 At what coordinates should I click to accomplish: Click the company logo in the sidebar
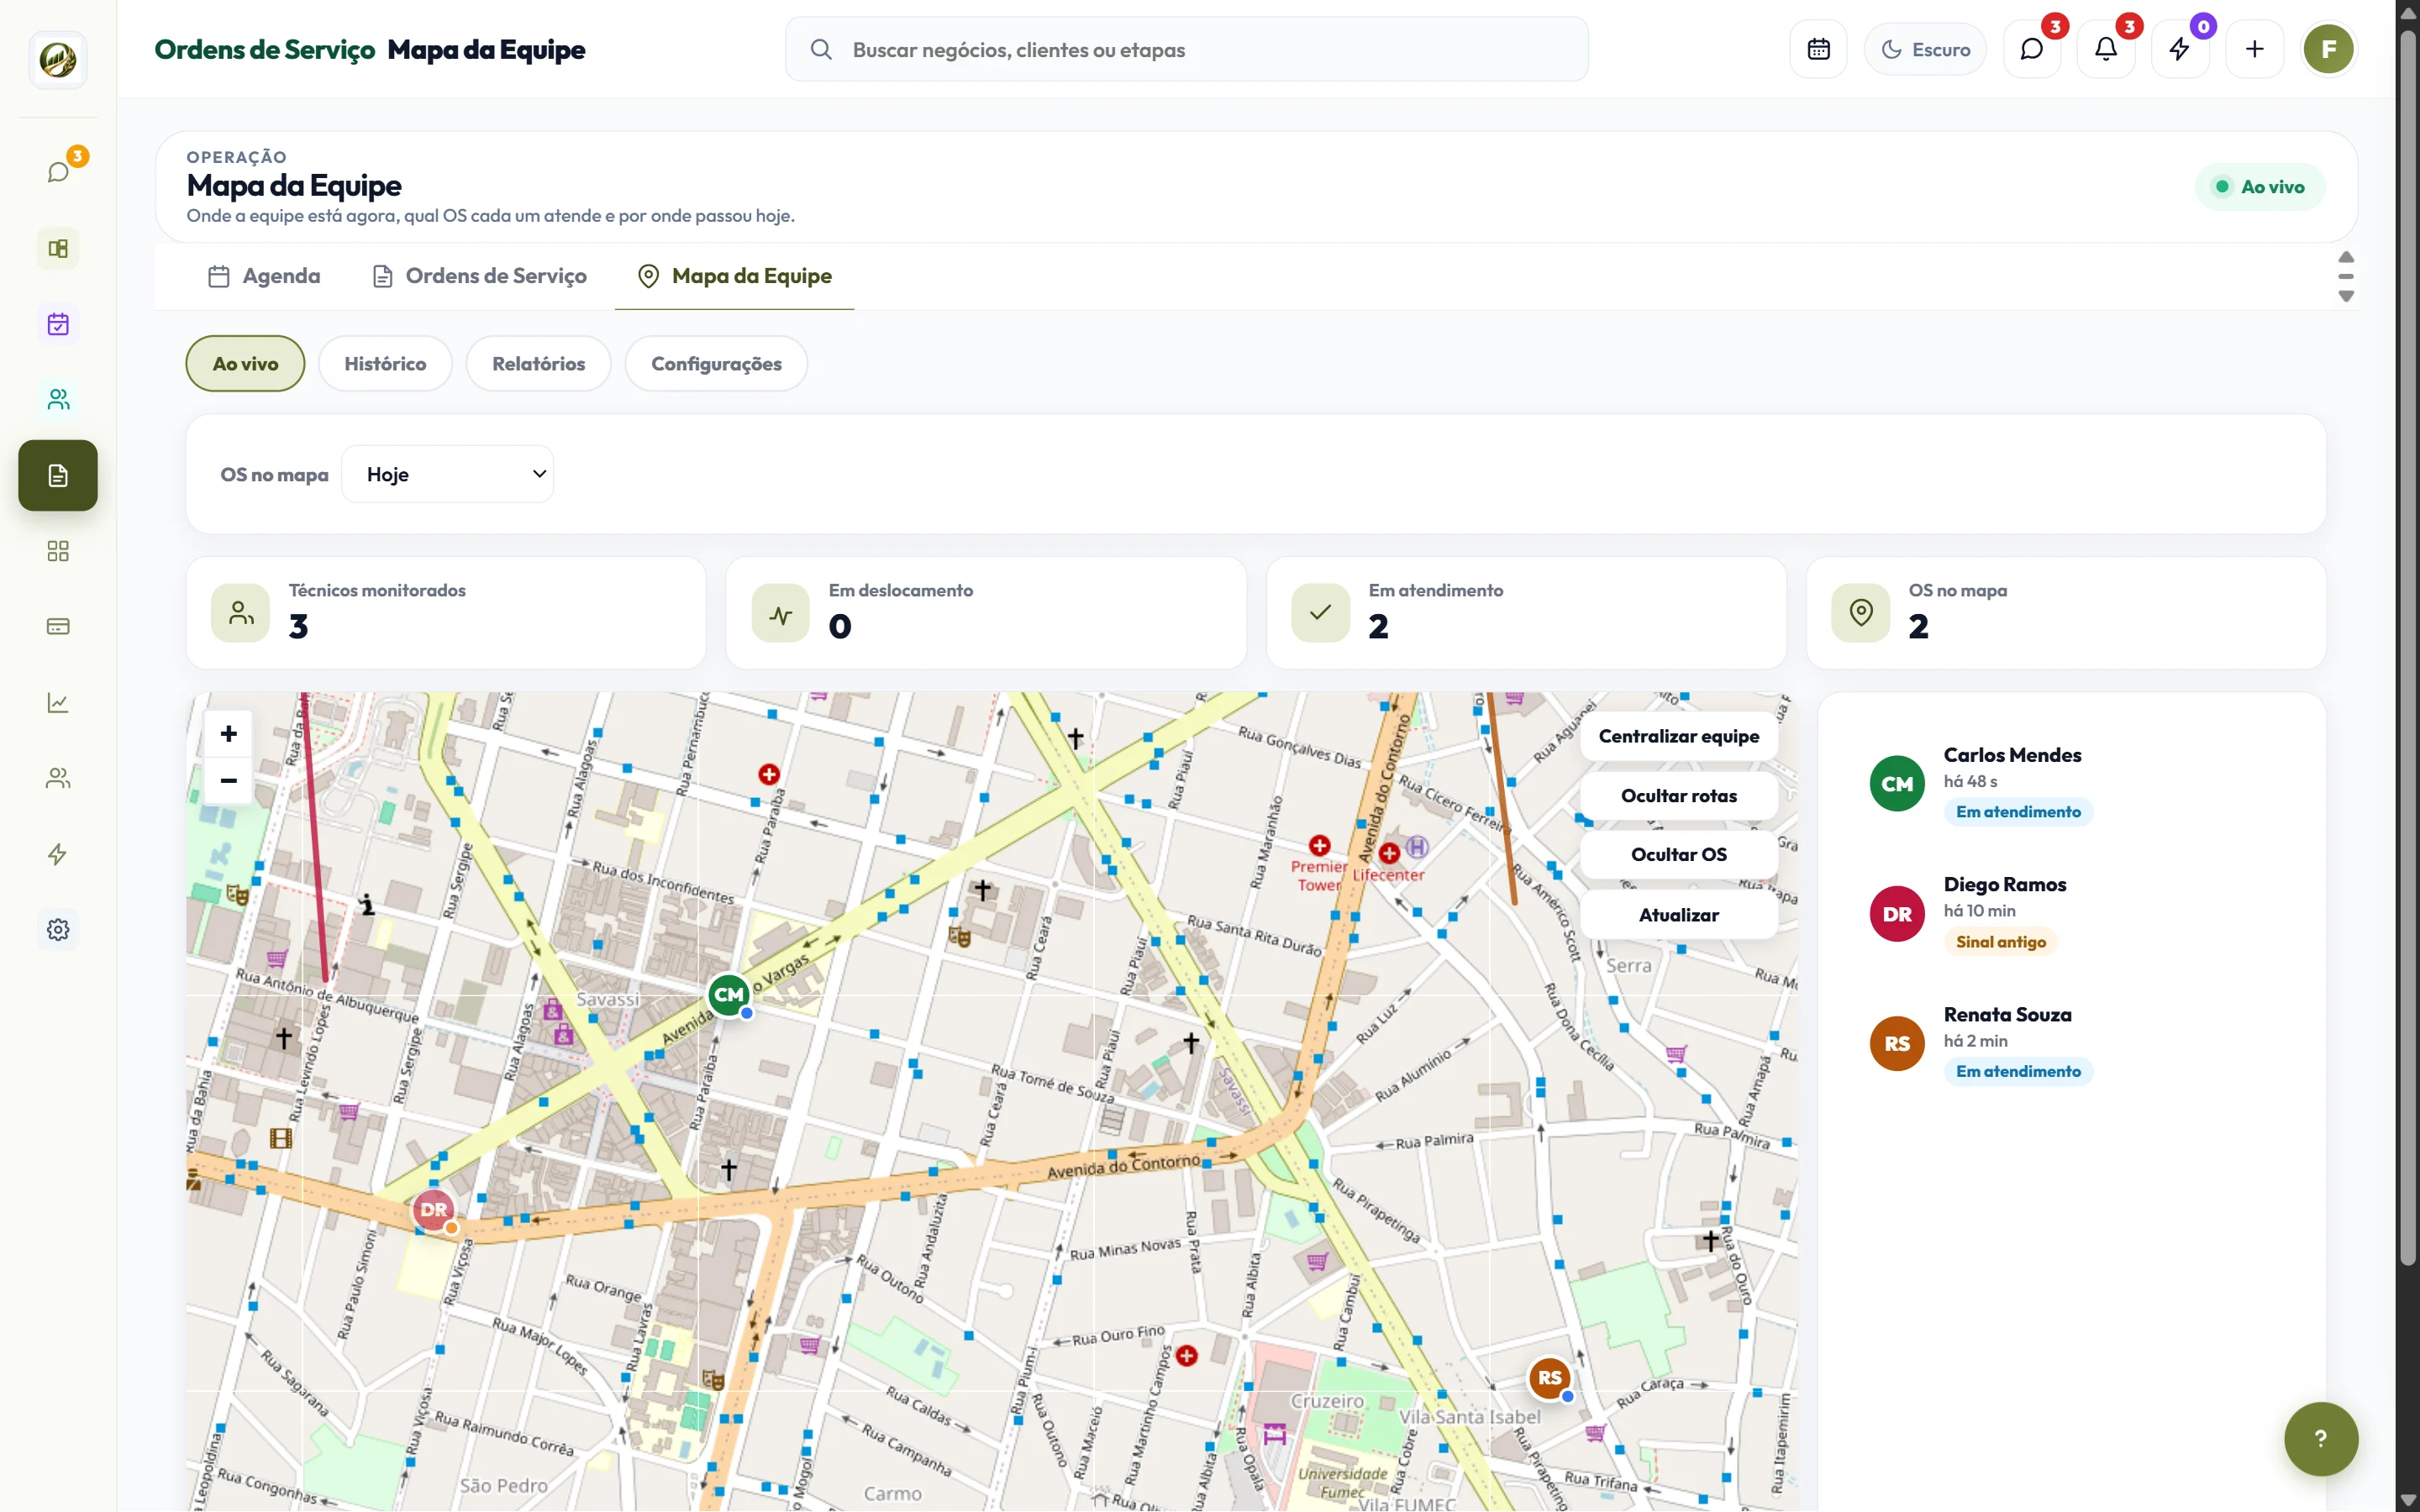[x=58, y=60]
